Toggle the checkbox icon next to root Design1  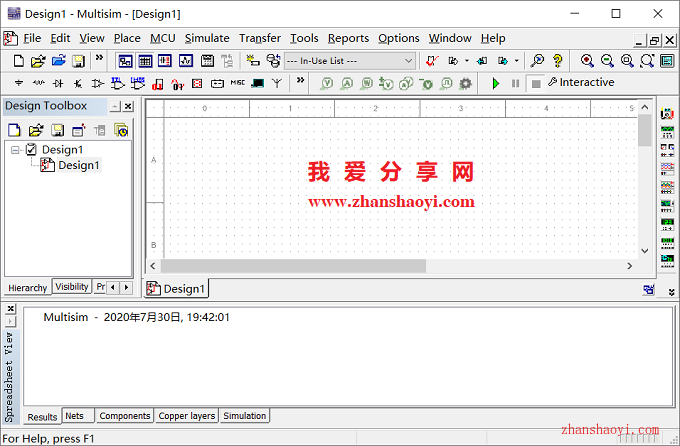point(31,150)
